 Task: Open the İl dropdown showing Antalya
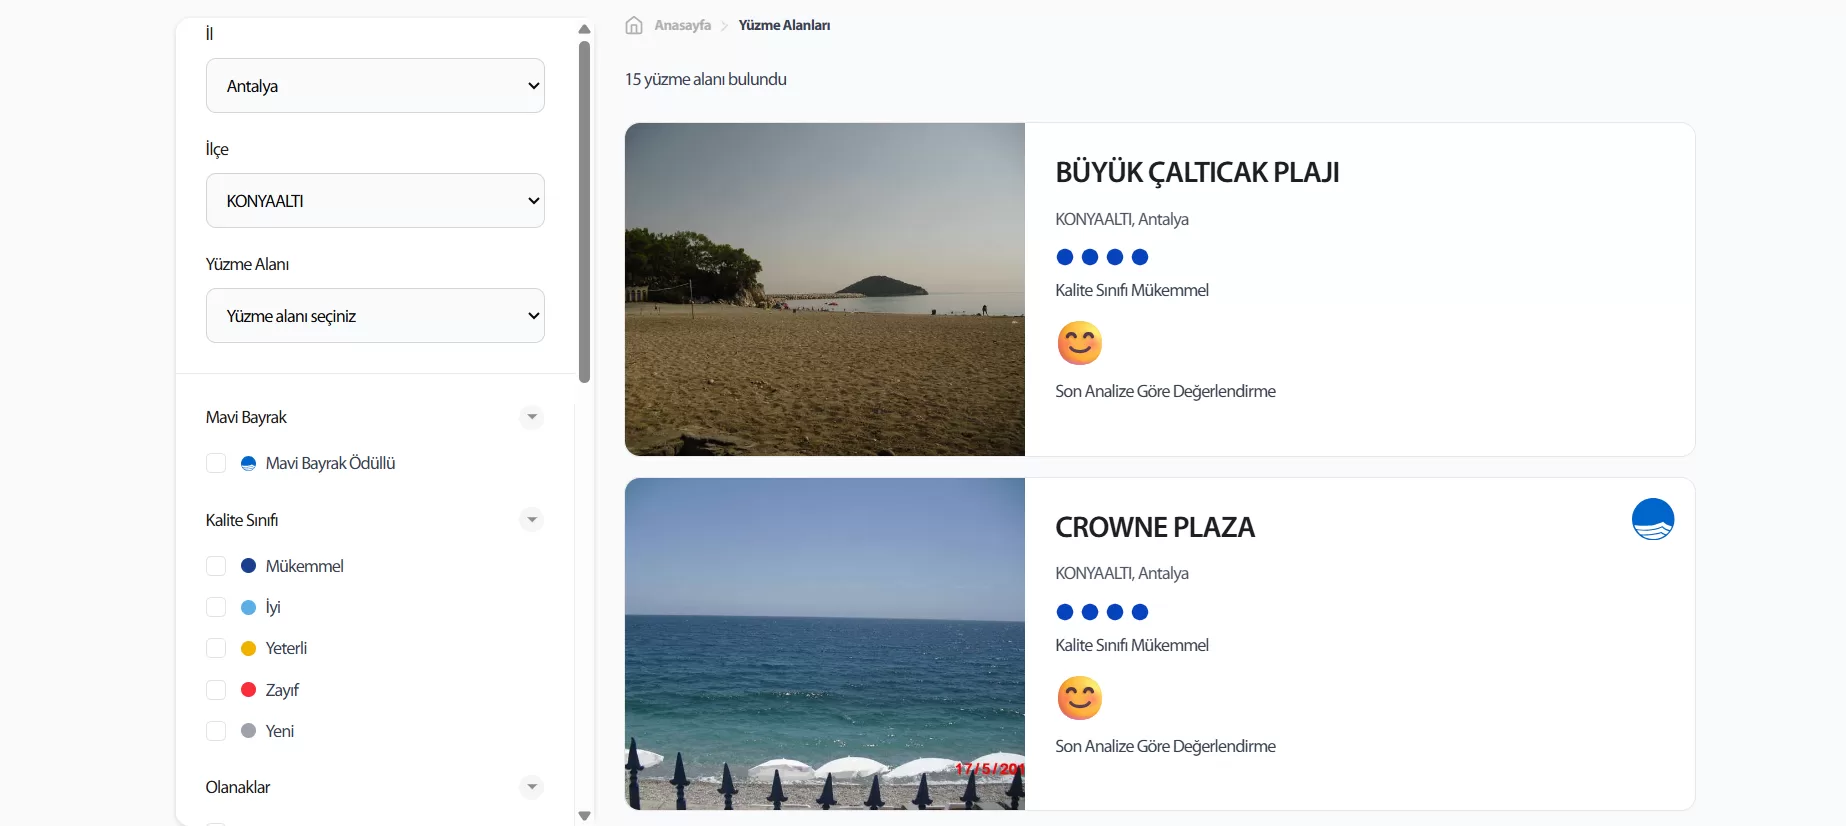pos(375,86)
